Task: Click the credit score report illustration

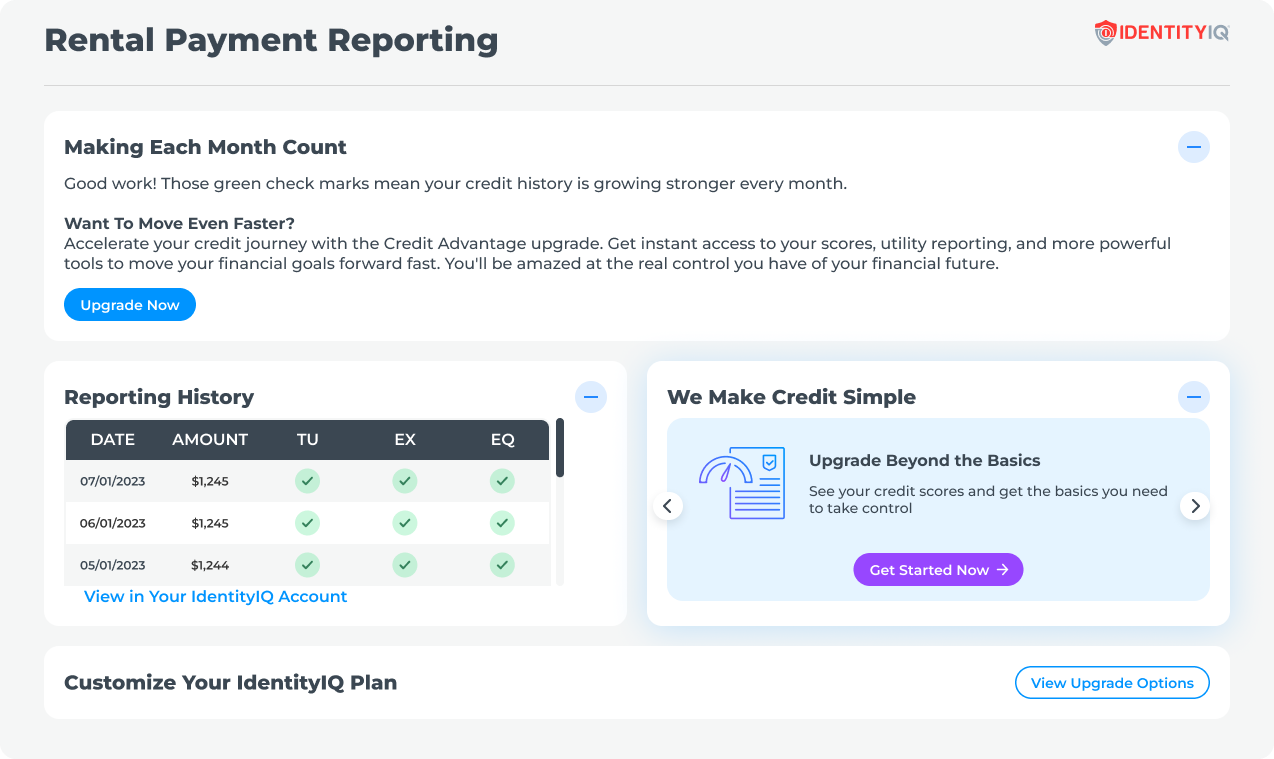Action: coord(742,483)
